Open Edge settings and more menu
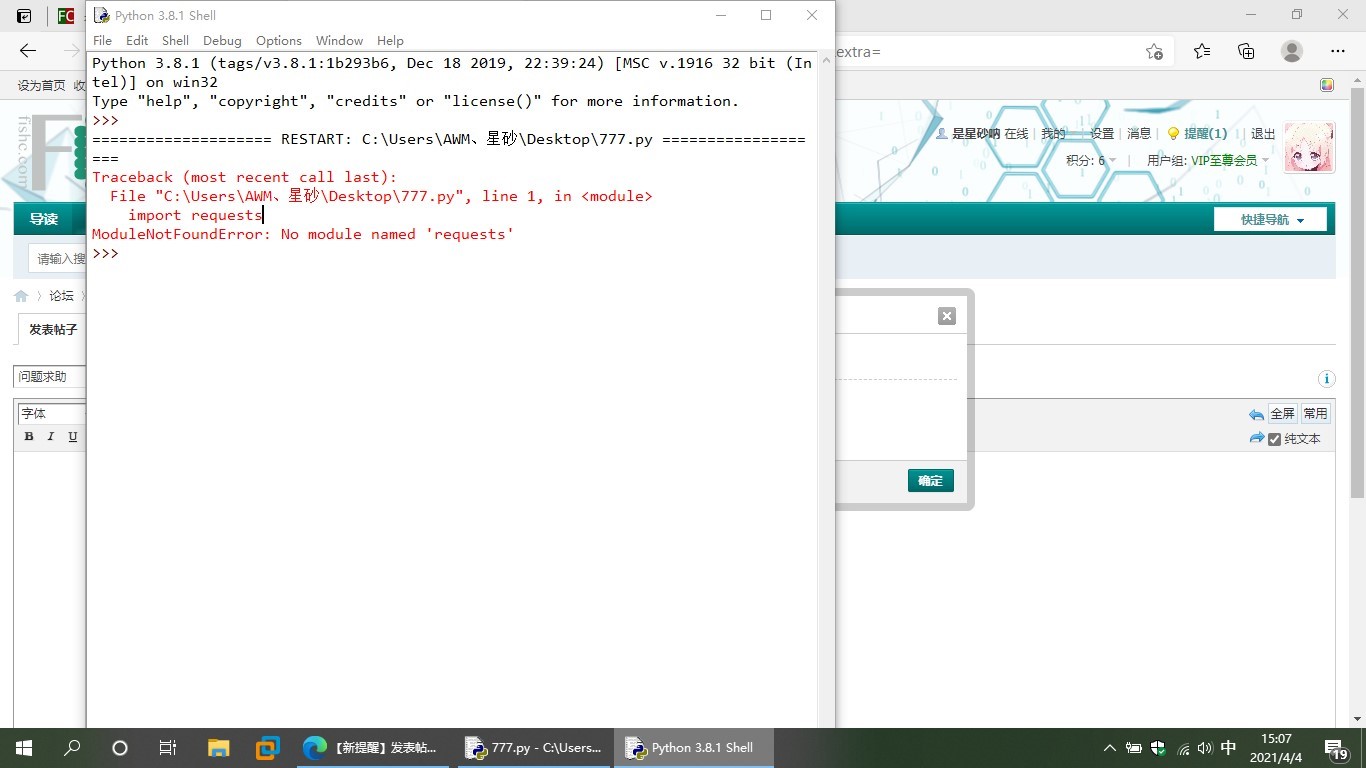Screen dimensions: 1366x768 point(1338,51)
